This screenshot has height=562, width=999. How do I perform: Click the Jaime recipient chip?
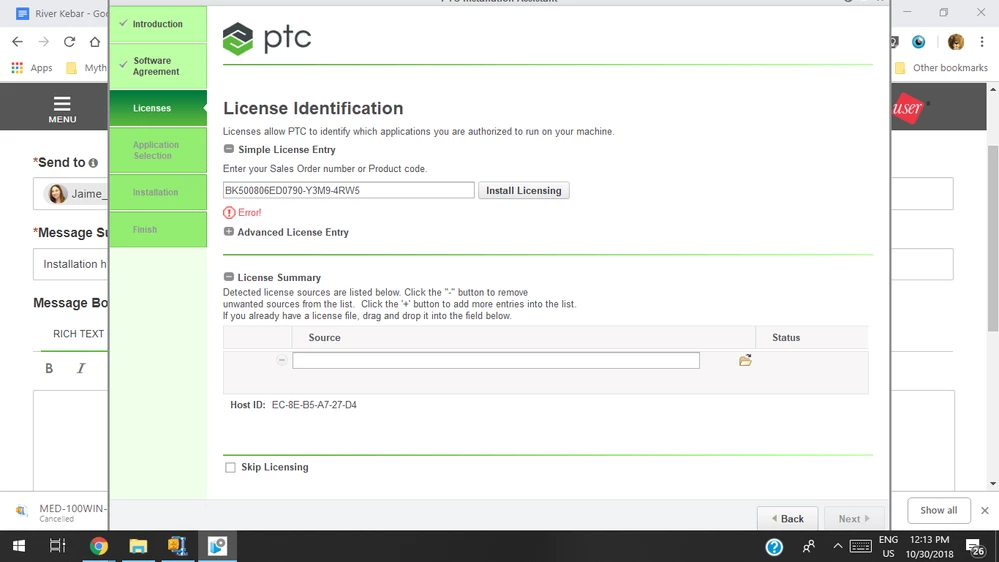(75, 194)
